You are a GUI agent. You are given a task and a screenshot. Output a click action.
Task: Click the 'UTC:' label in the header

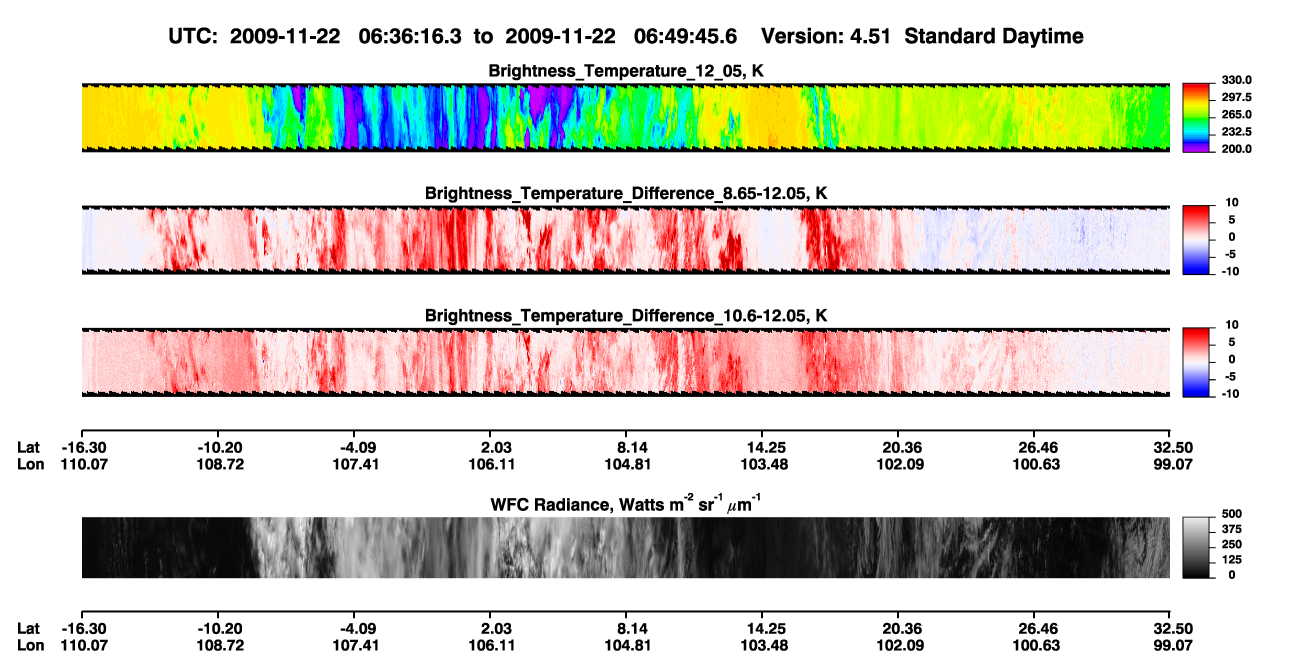194,37
